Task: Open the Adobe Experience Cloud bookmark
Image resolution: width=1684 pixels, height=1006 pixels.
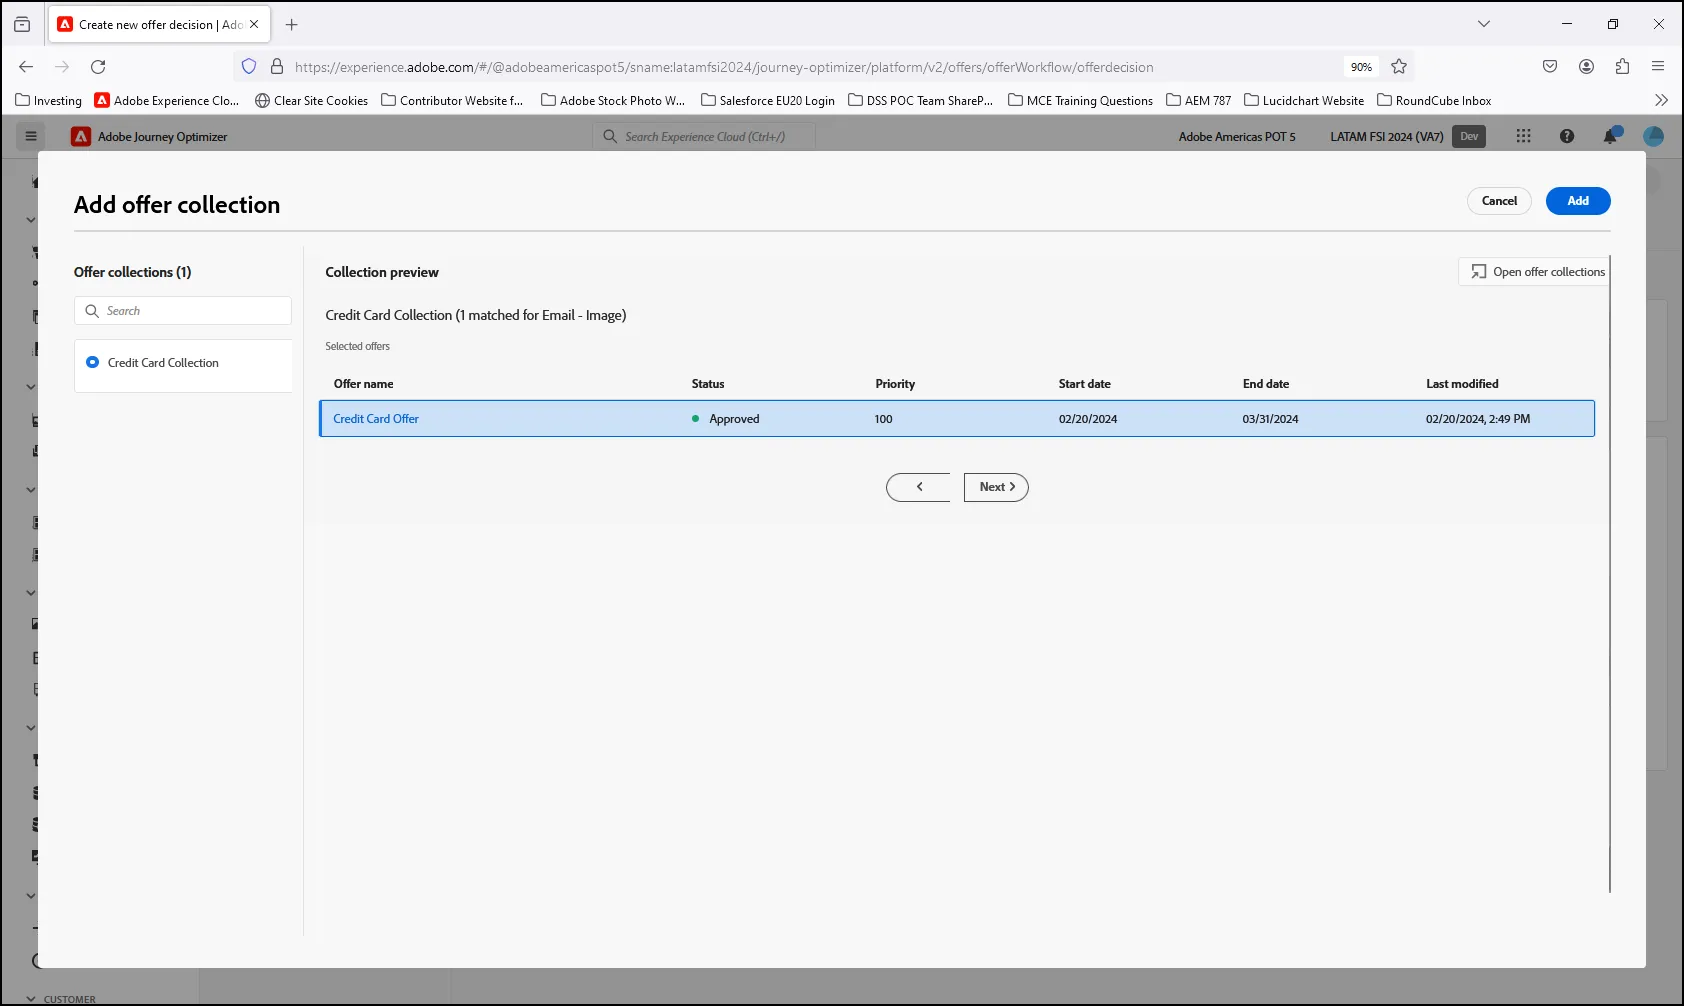Action: pos(167,101)
